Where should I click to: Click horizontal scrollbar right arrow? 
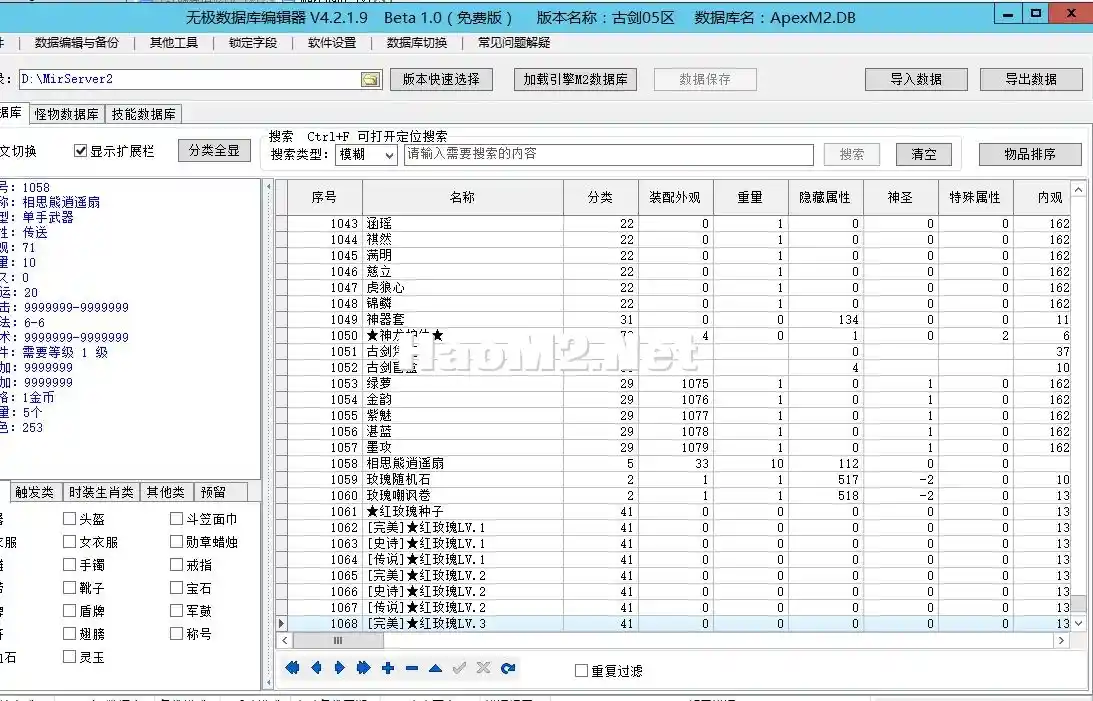pyautogui.click(x=1062, y=640)
